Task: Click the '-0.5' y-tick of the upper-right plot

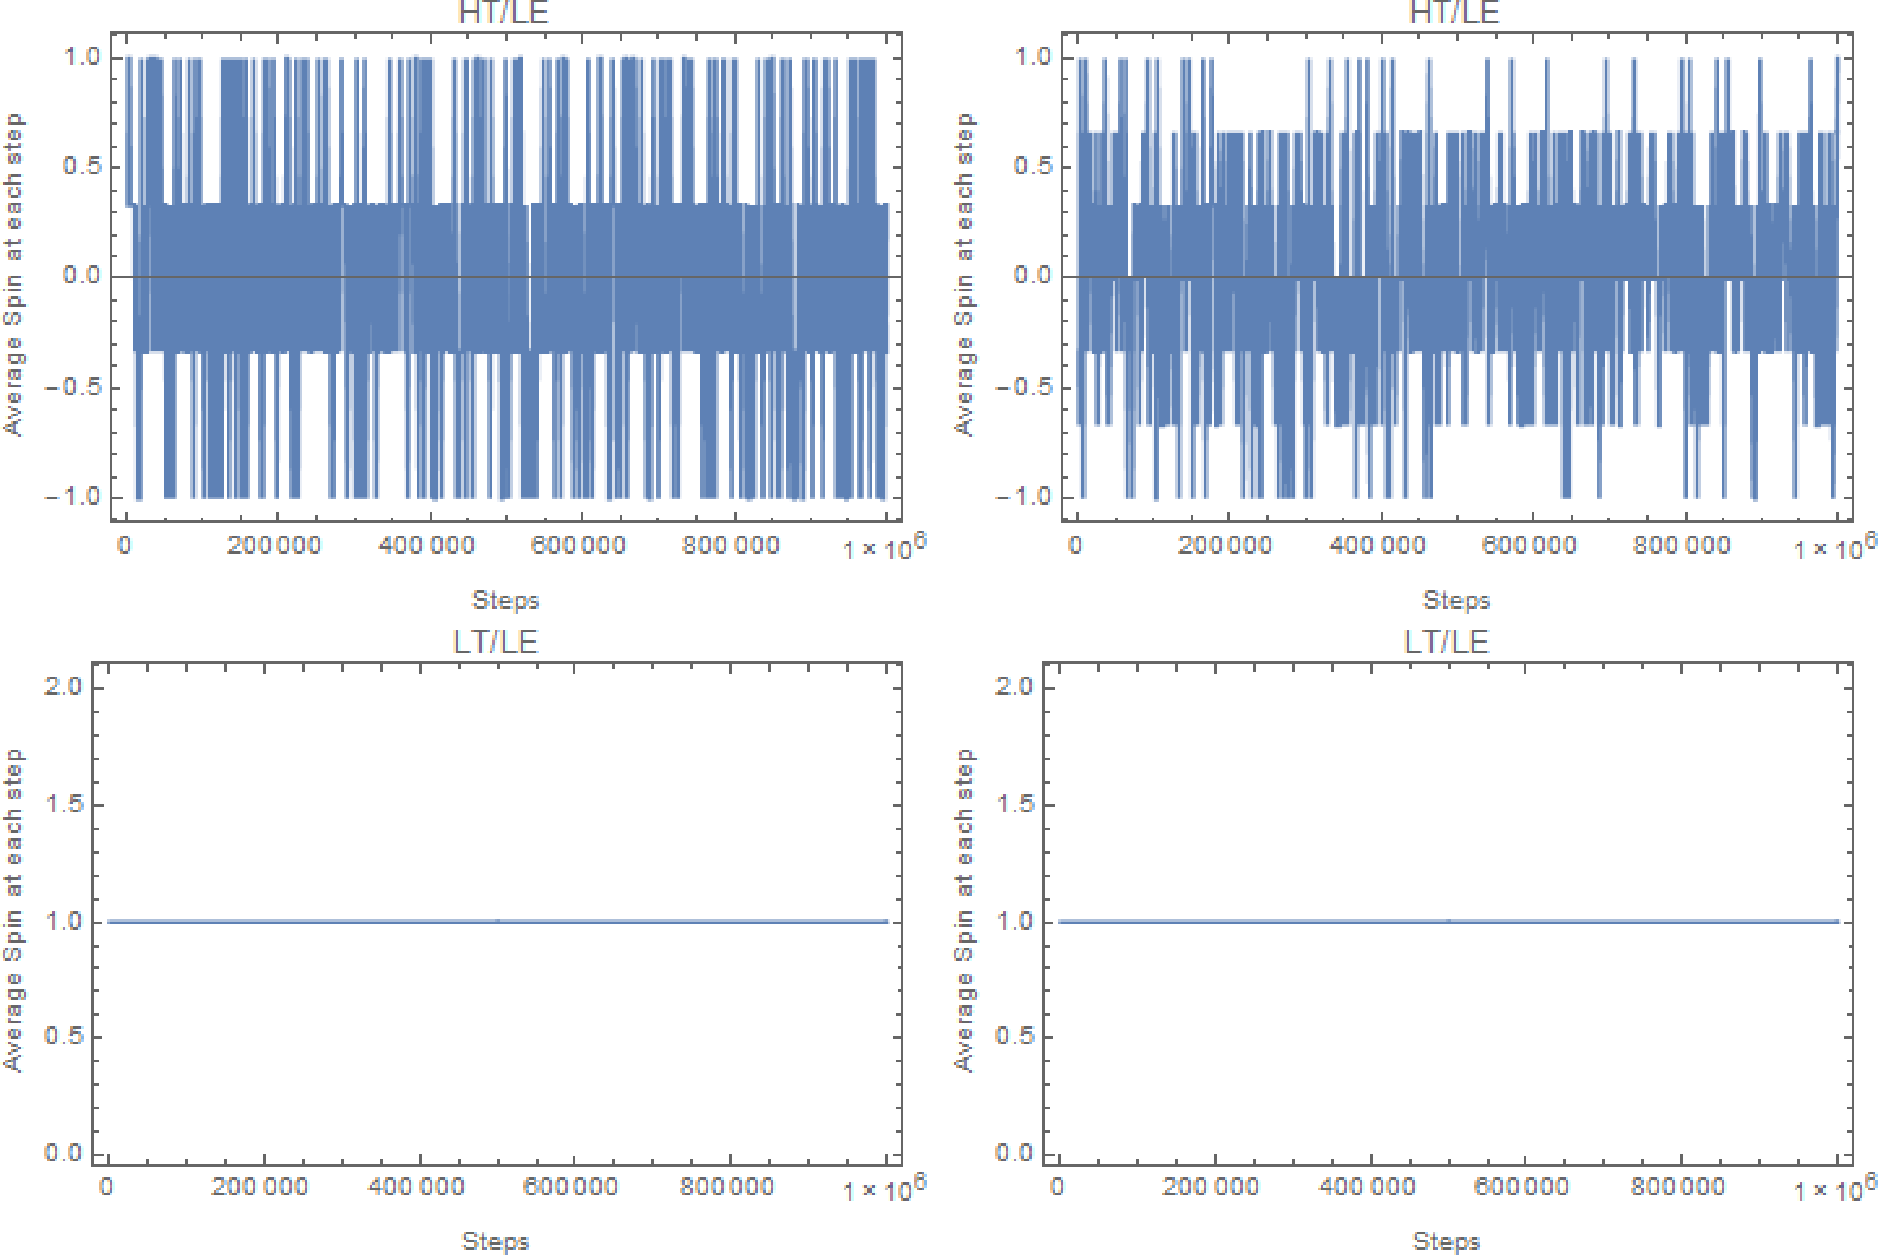Action: click(1024, 387)
